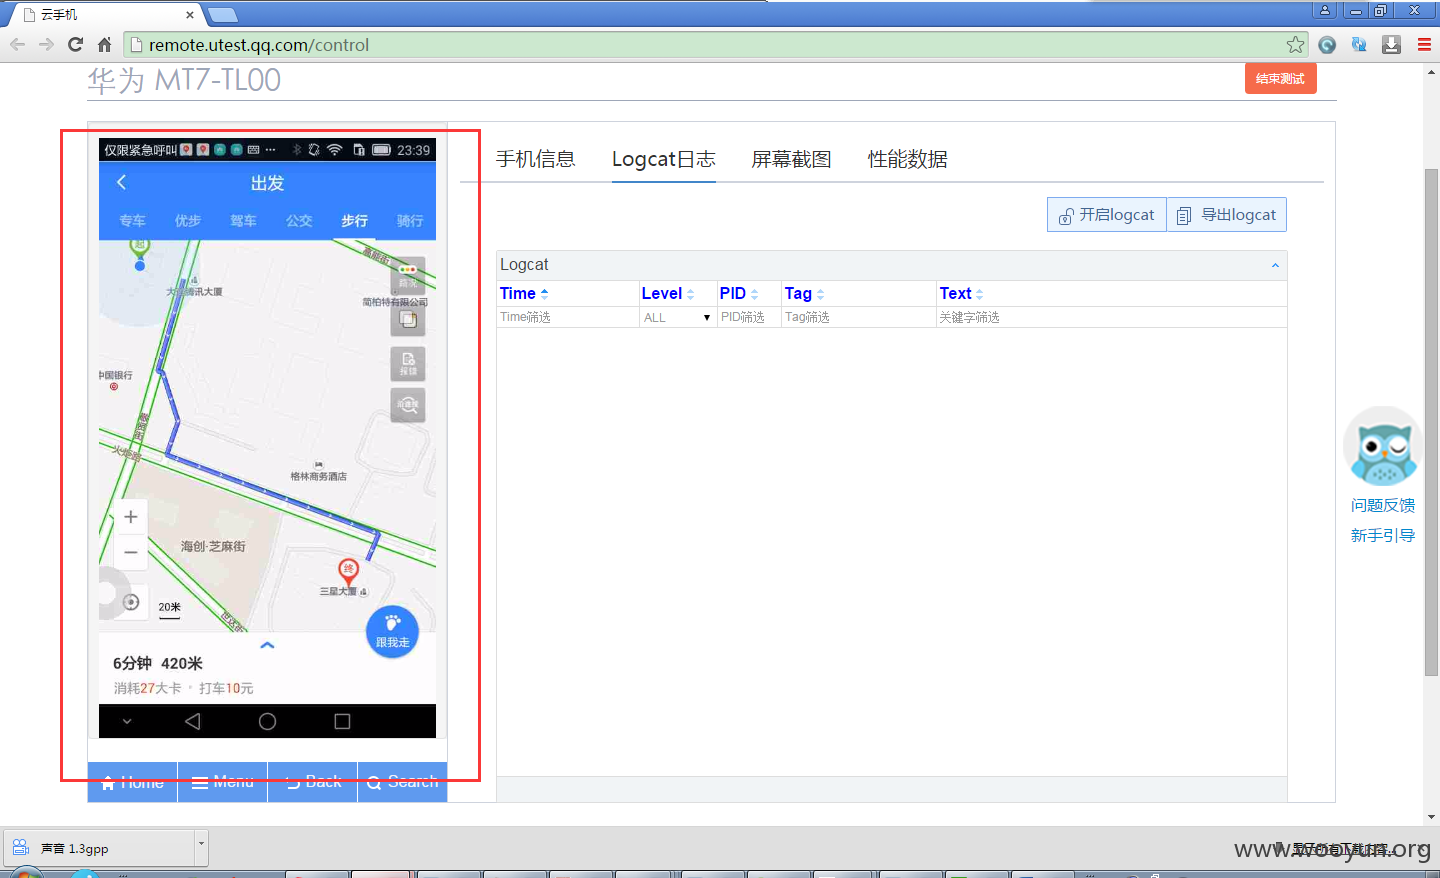Click browser forward arrow
This screenshot has width=1440, height=878.
coord(46,44)
